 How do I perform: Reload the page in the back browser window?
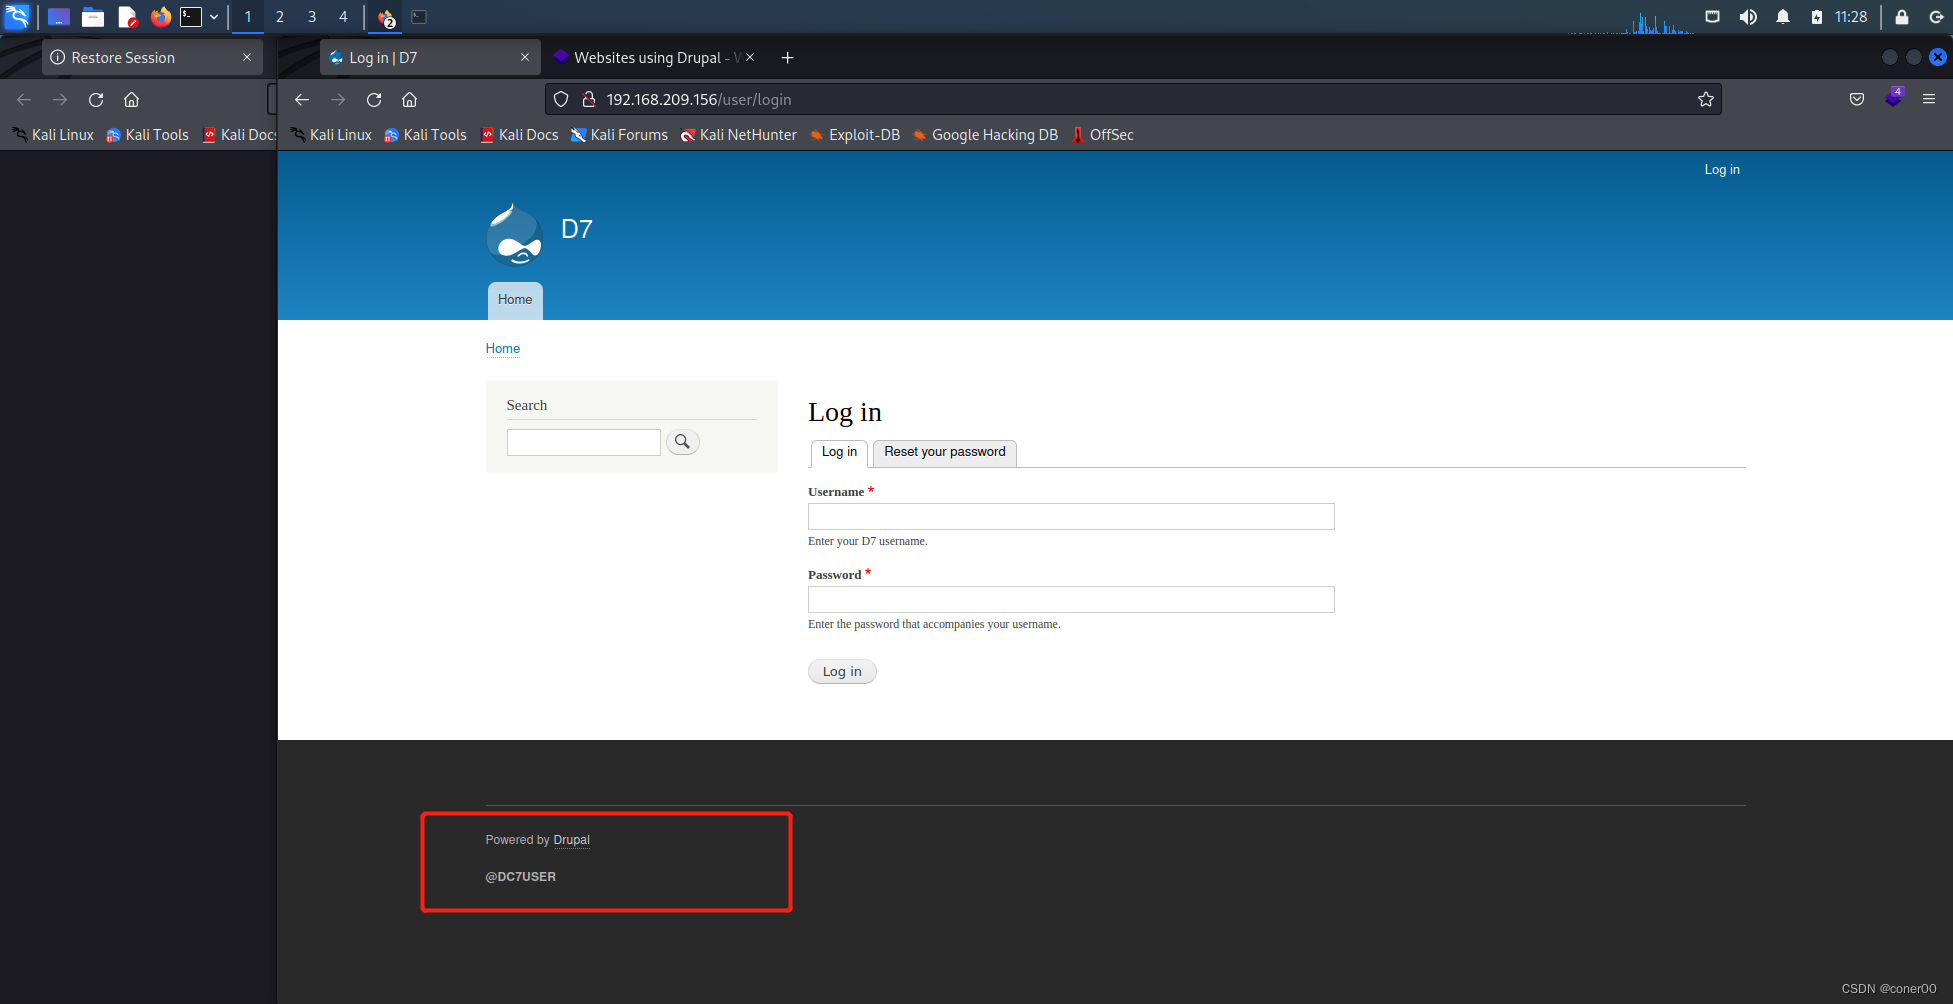coord(96,100)
